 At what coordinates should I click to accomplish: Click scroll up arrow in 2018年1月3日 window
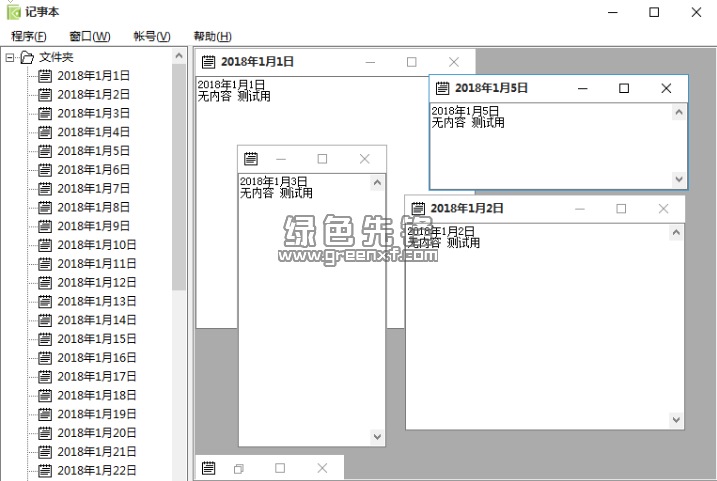(377, 183)
